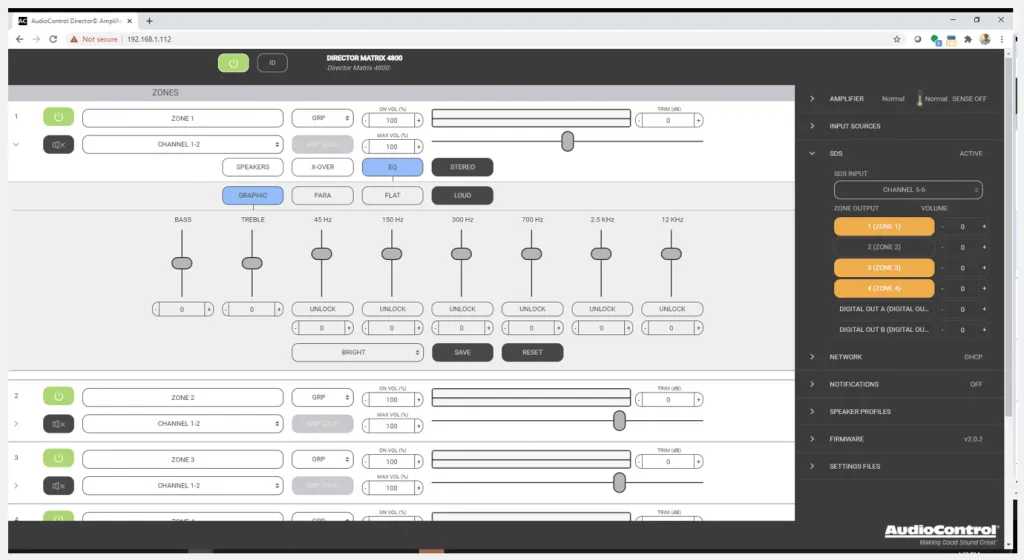
Task: Toggle SDS output 3 (ZONE 3)
Action: (884, 268)
